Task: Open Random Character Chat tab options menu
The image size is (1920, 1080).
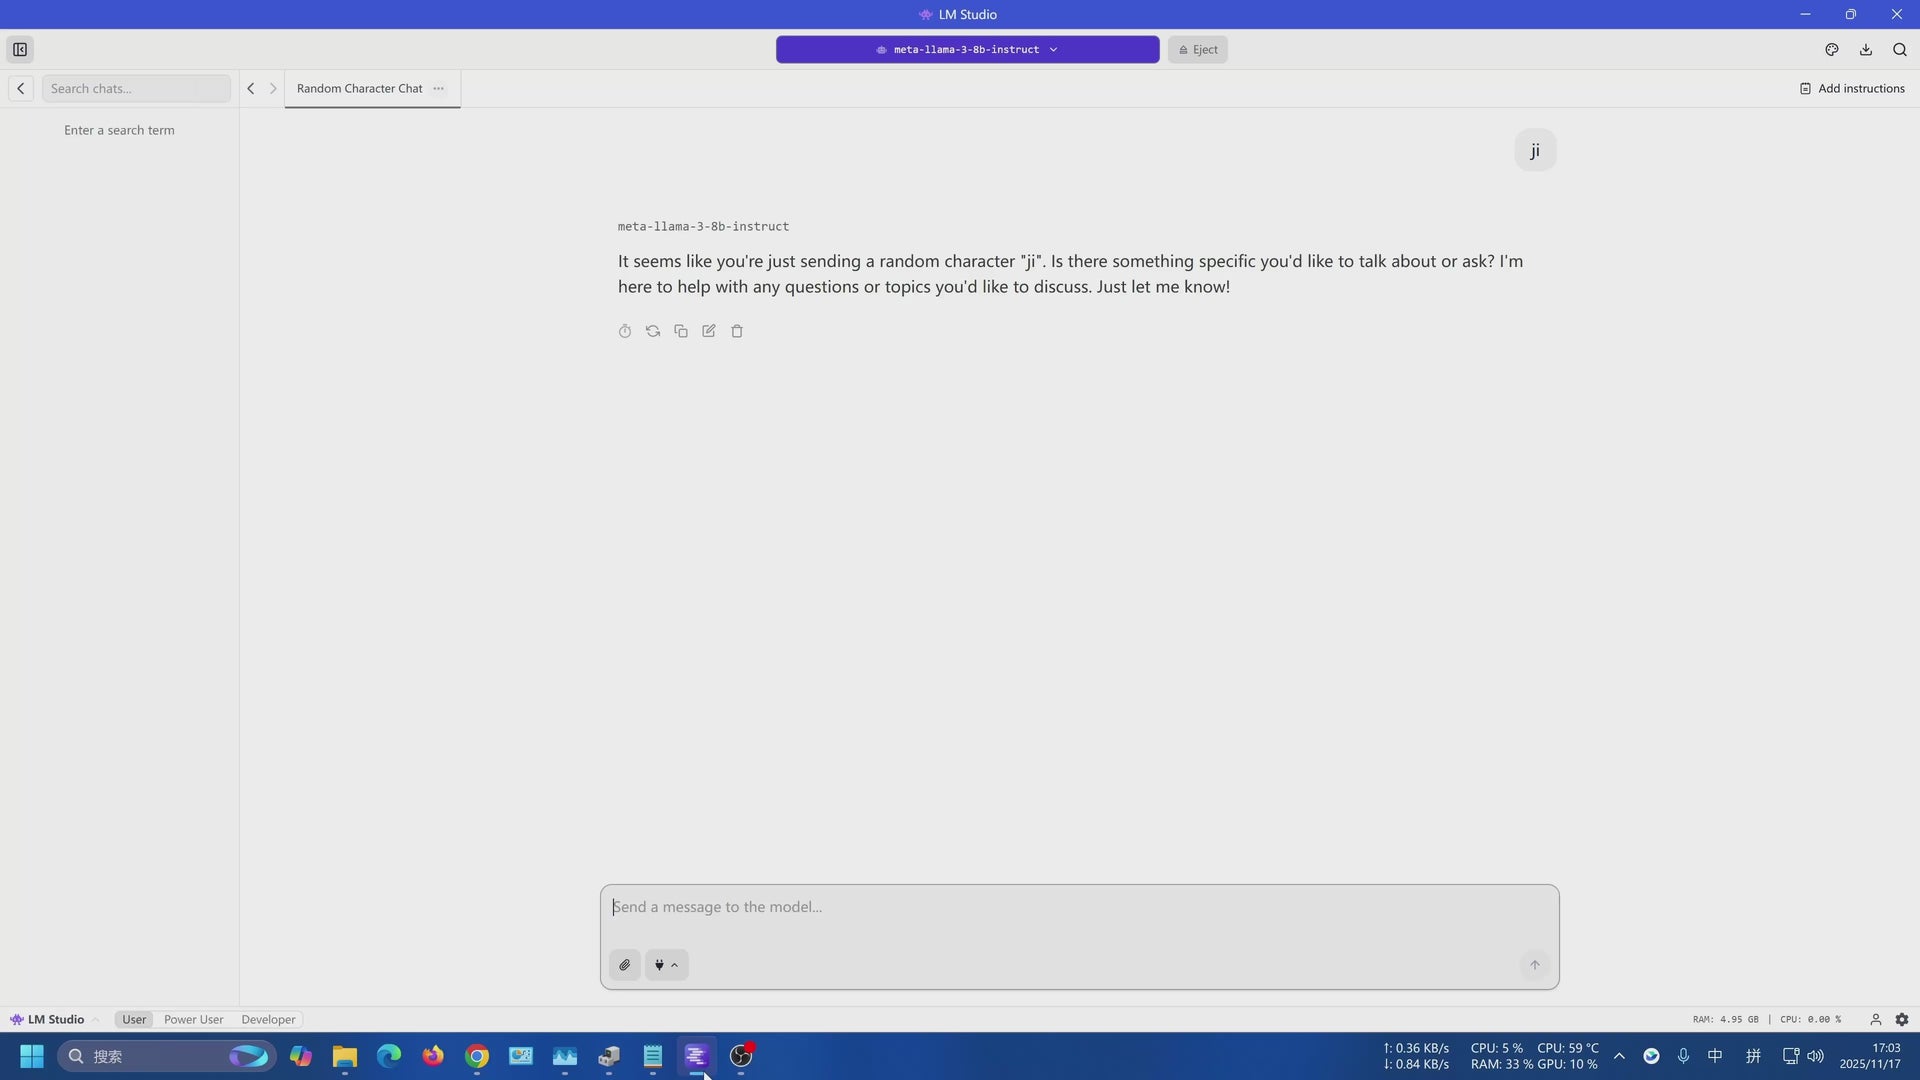Action: (x=438, y=88)
